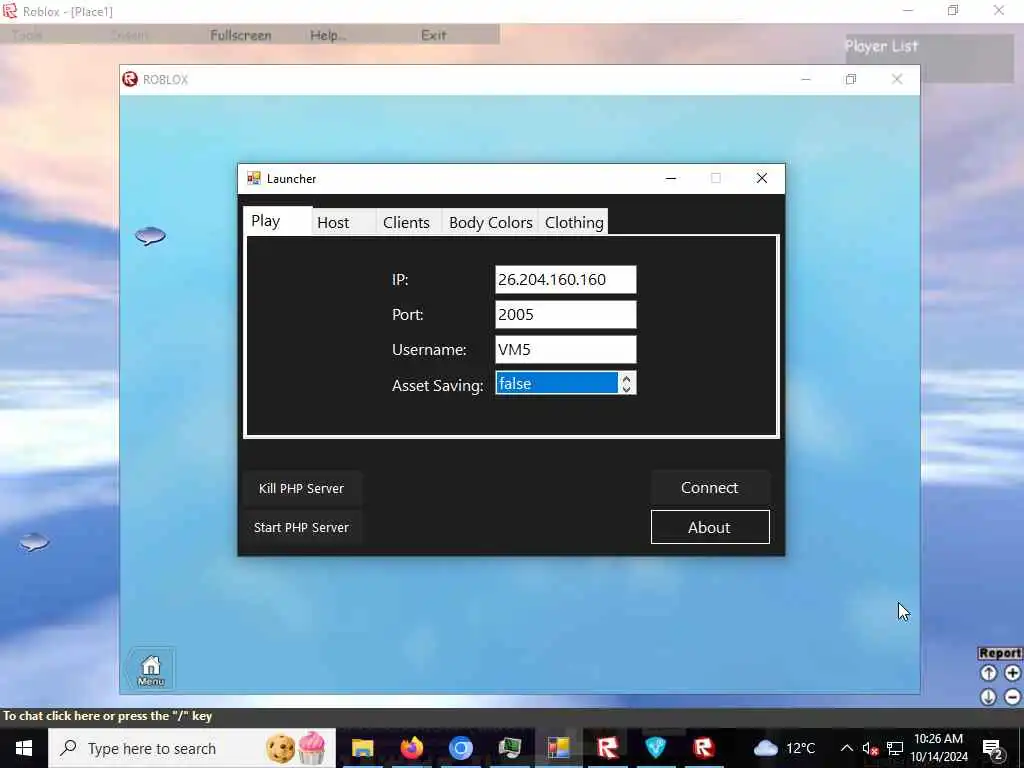
Task: Select the Launcher app icon in taskbar
Action: (558, 748)
